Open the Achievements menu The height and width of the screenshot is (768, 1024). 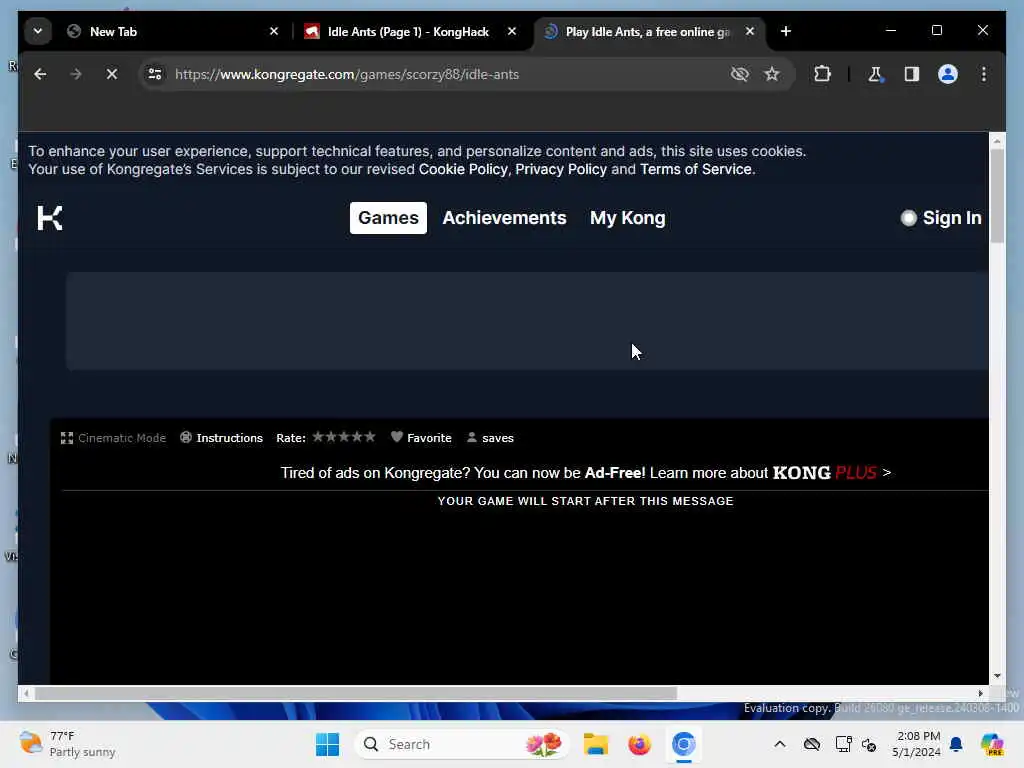pyautogui.click(x=504, y=217)
